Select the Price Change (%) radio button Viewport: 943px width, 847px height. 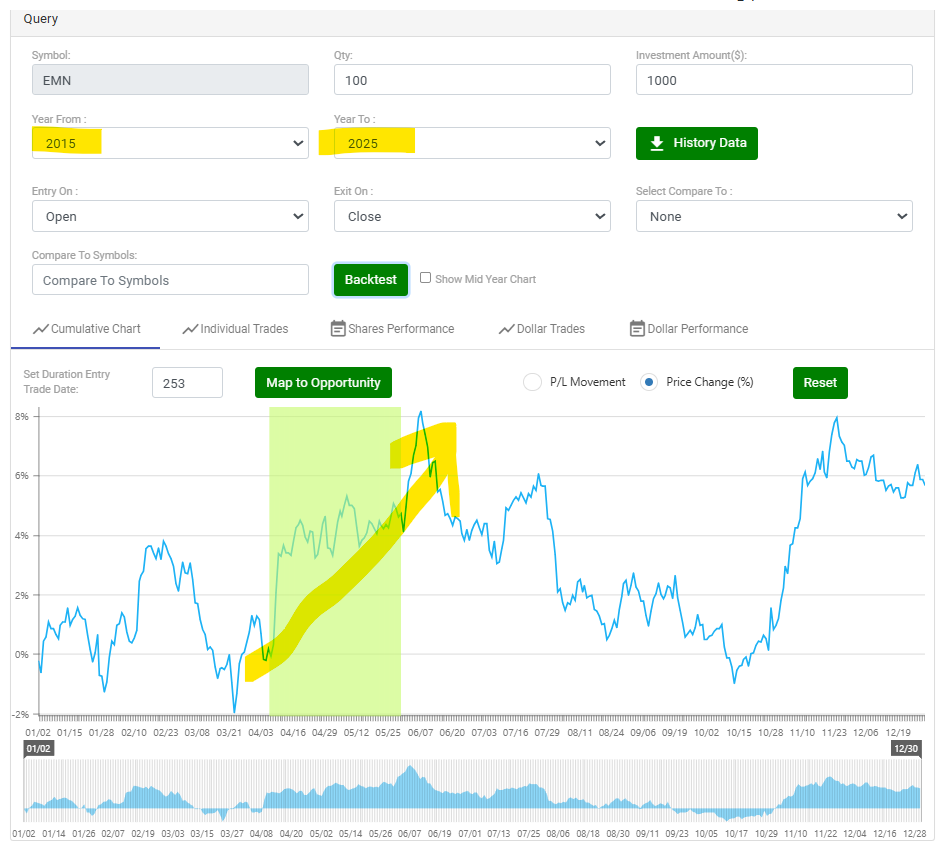point(648,382)
